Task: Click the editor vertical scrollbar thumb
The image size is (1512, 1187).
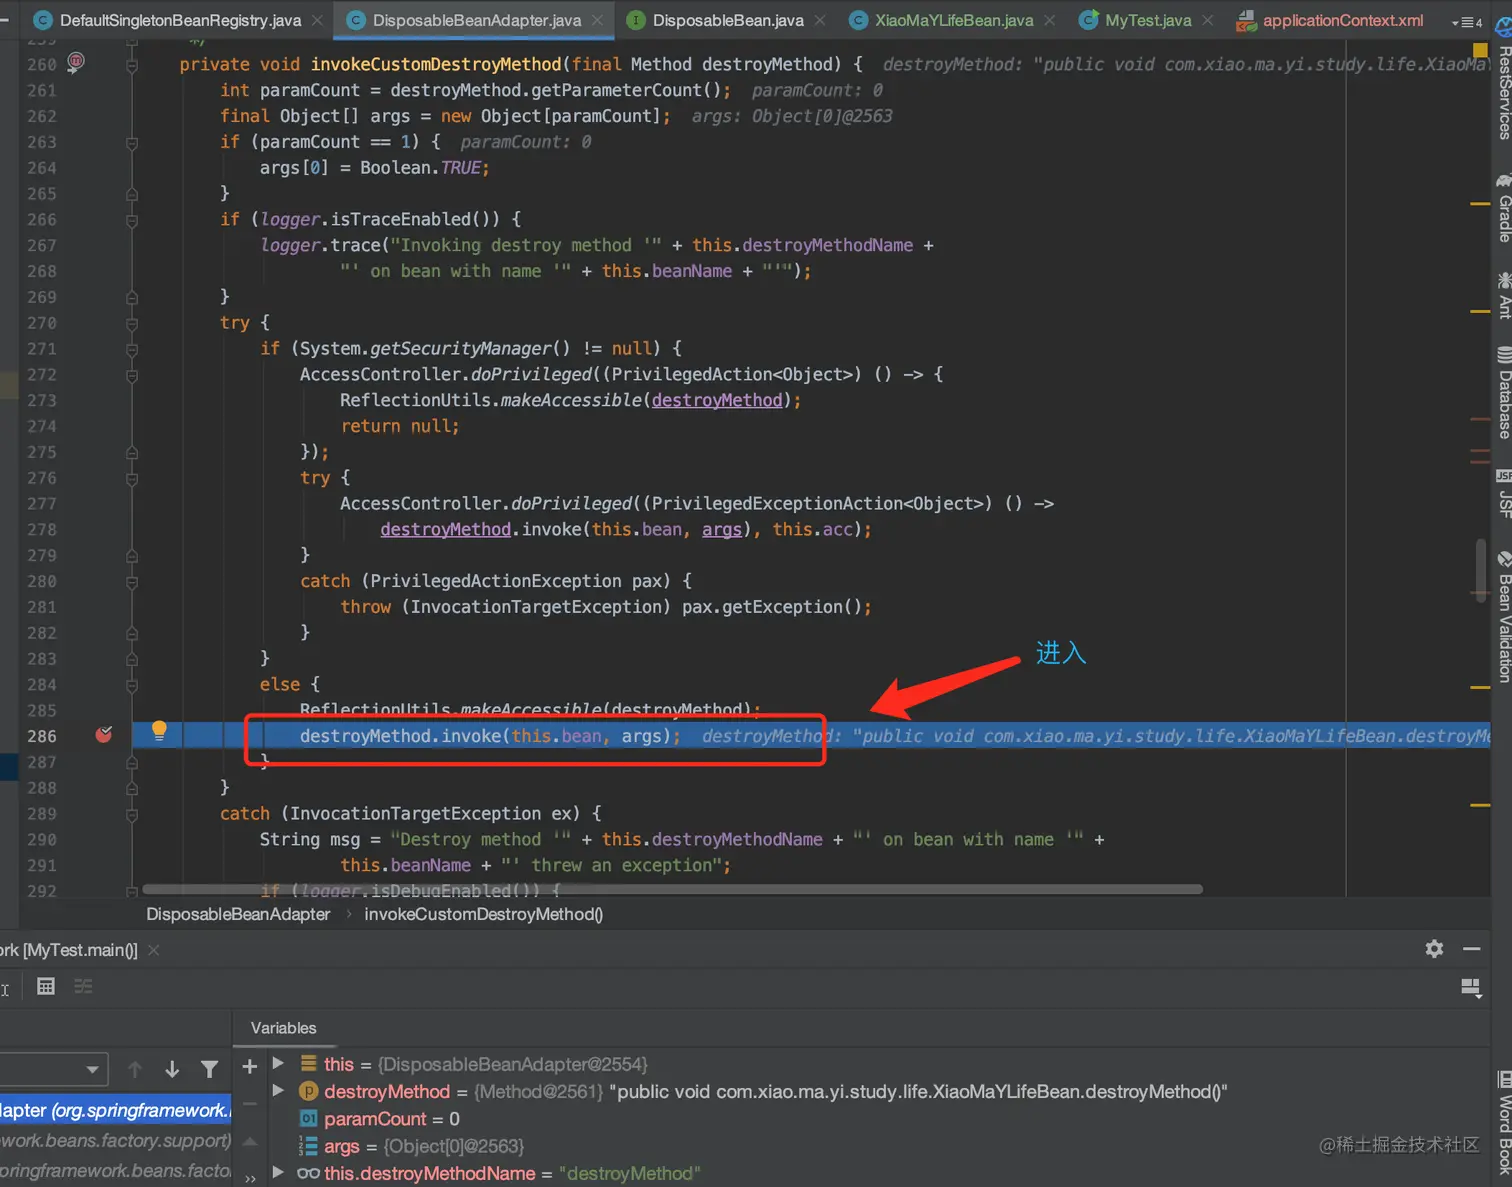Action: [1480, 570]
